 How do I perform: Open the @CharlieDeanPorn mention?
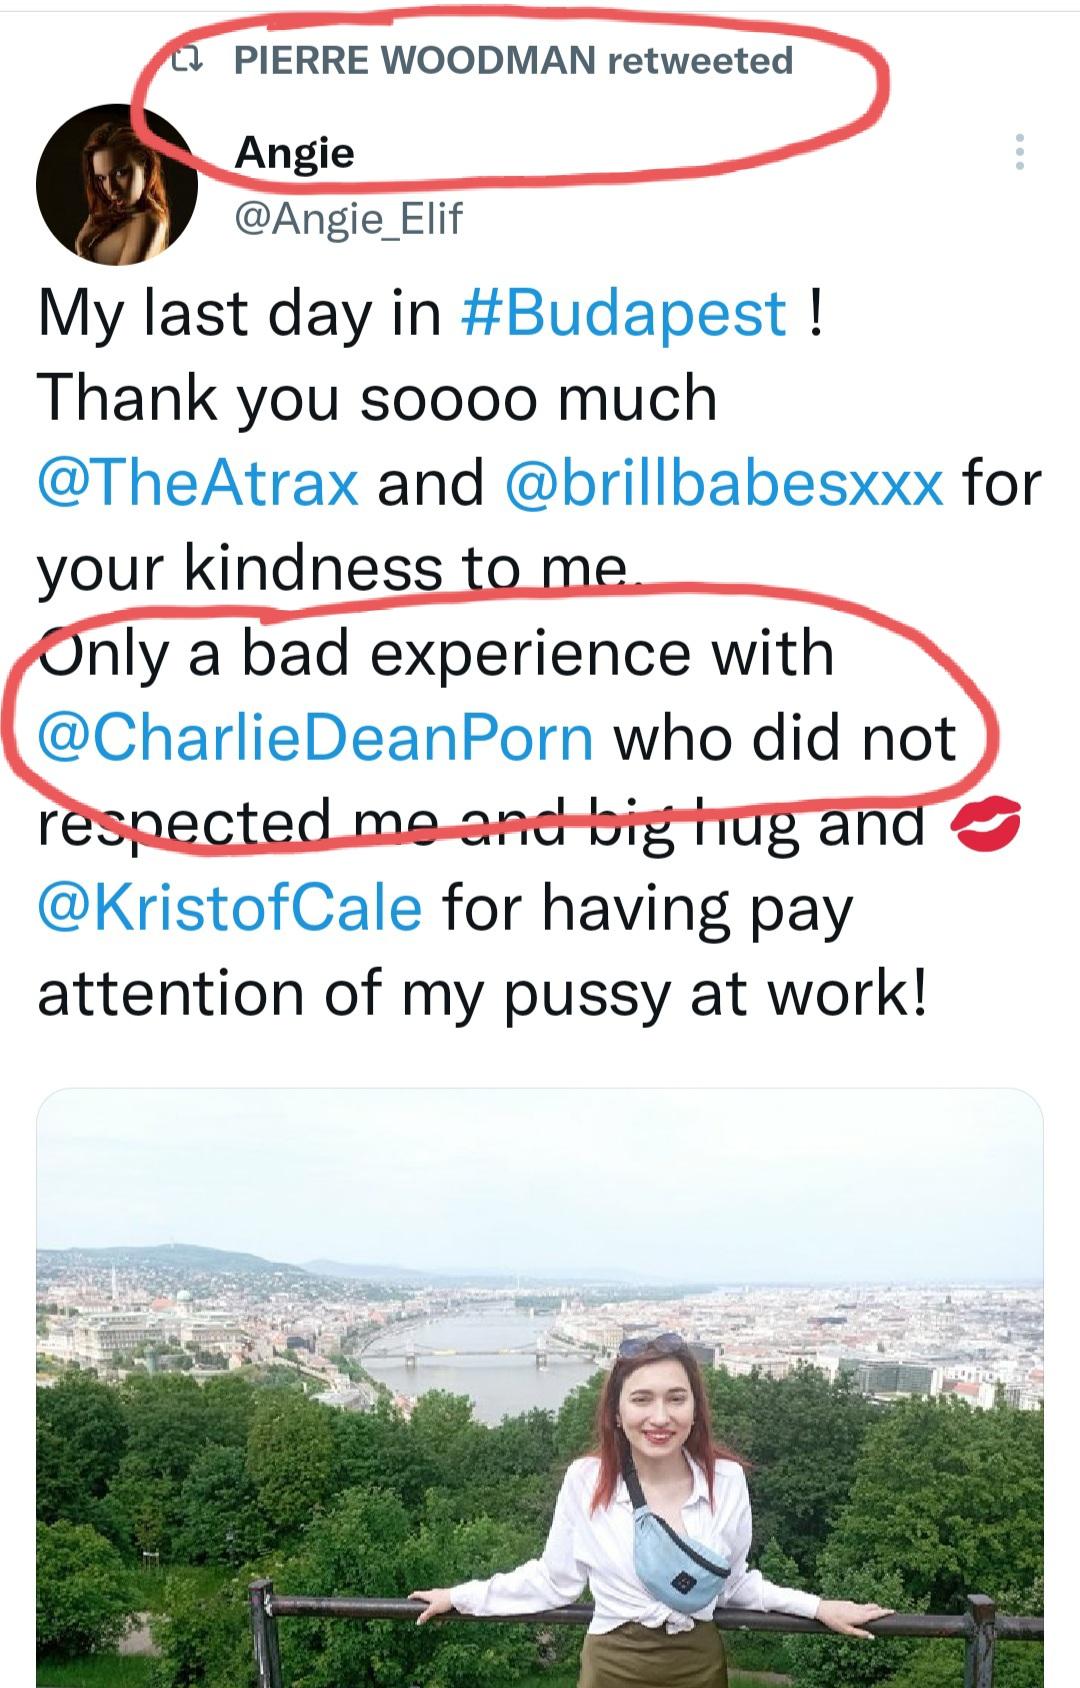point(316,738)
